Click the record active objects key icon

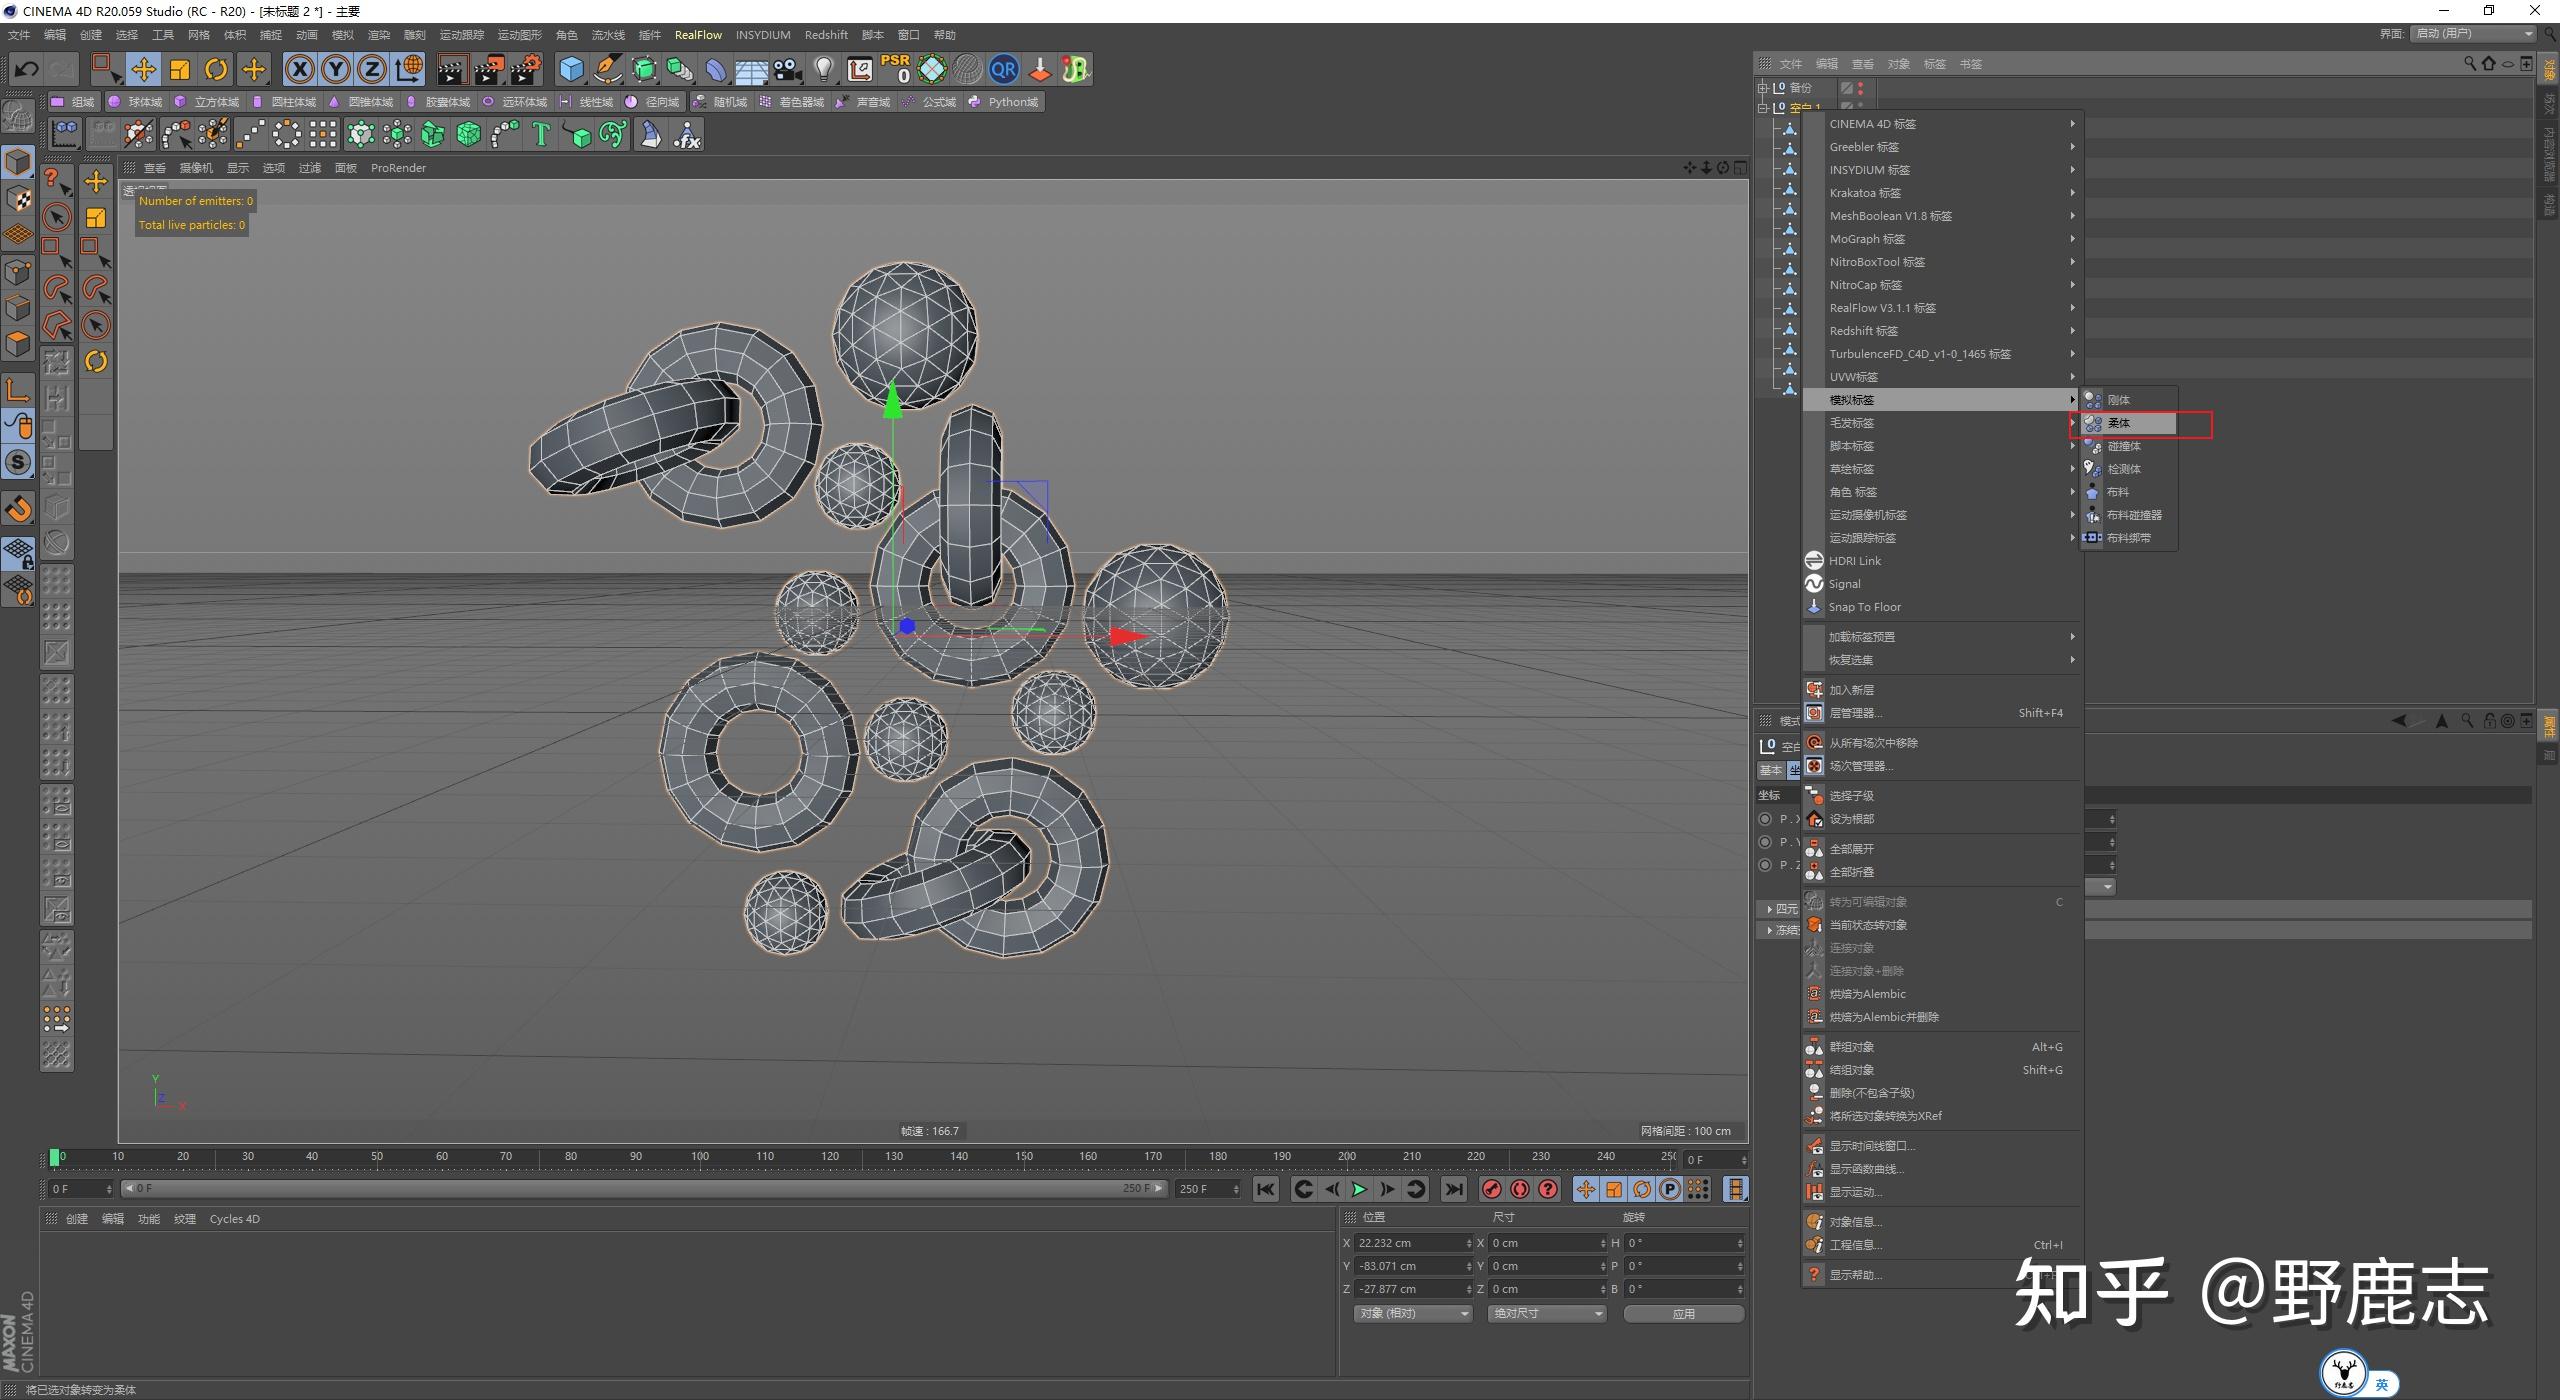click(1491, 1189)
